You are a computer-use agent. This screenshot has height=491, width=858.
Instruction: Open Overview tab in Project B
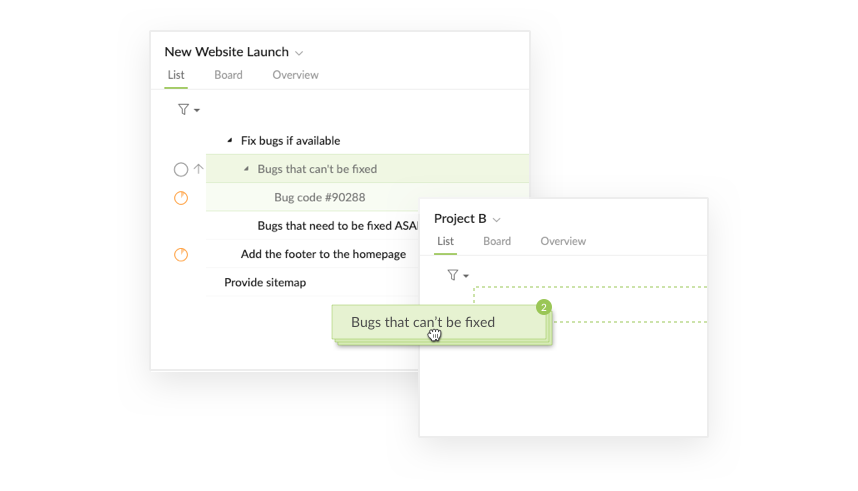[x=563, y=241]
